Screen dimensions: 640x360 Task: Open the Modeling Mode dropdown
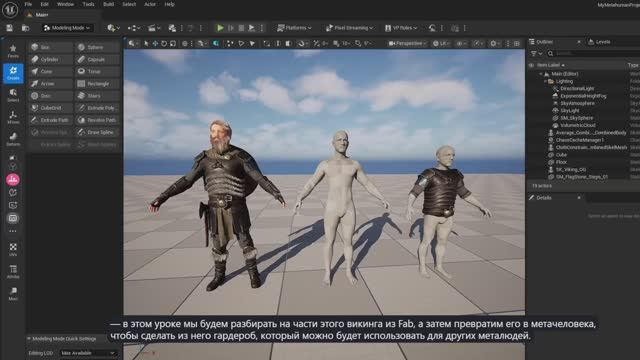click(x=67, y=28)
